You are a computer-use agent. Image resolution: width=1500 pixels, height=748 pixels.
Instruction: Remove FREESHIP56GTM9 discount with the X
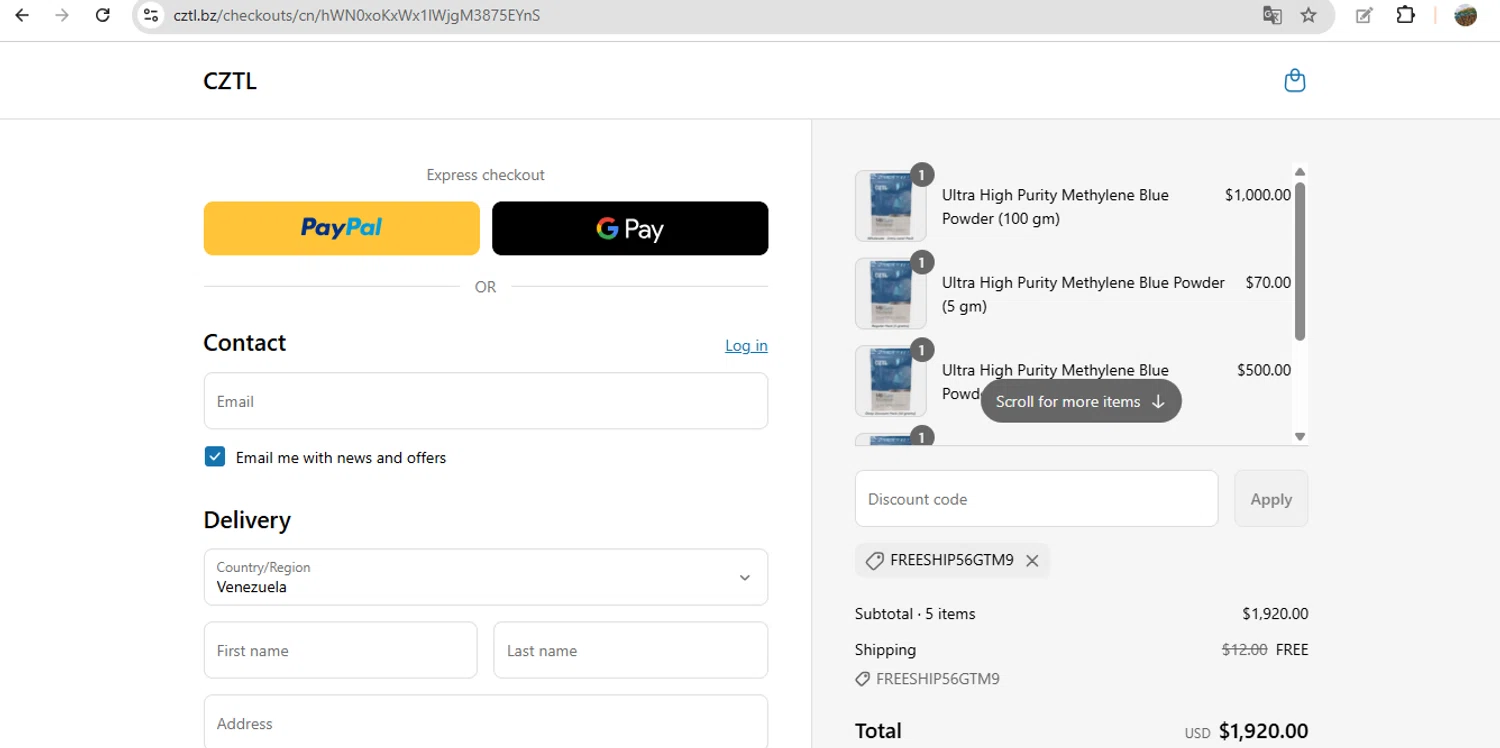(1032, 561)
